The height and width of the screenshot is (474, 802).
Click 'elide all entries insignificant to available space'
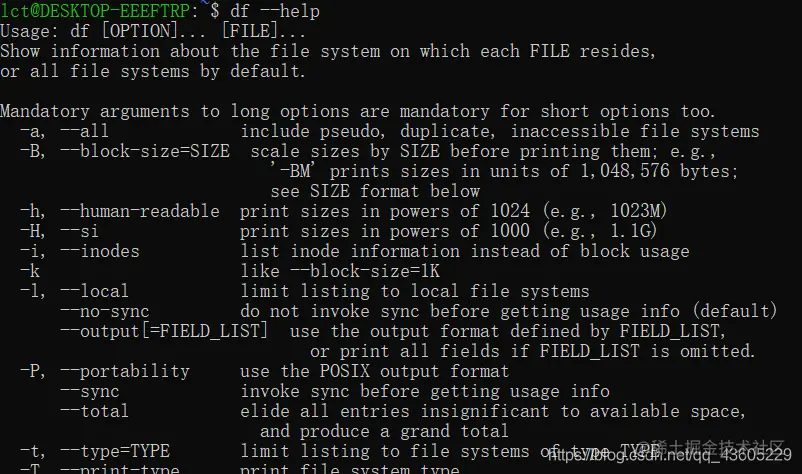tap(493, 411)
